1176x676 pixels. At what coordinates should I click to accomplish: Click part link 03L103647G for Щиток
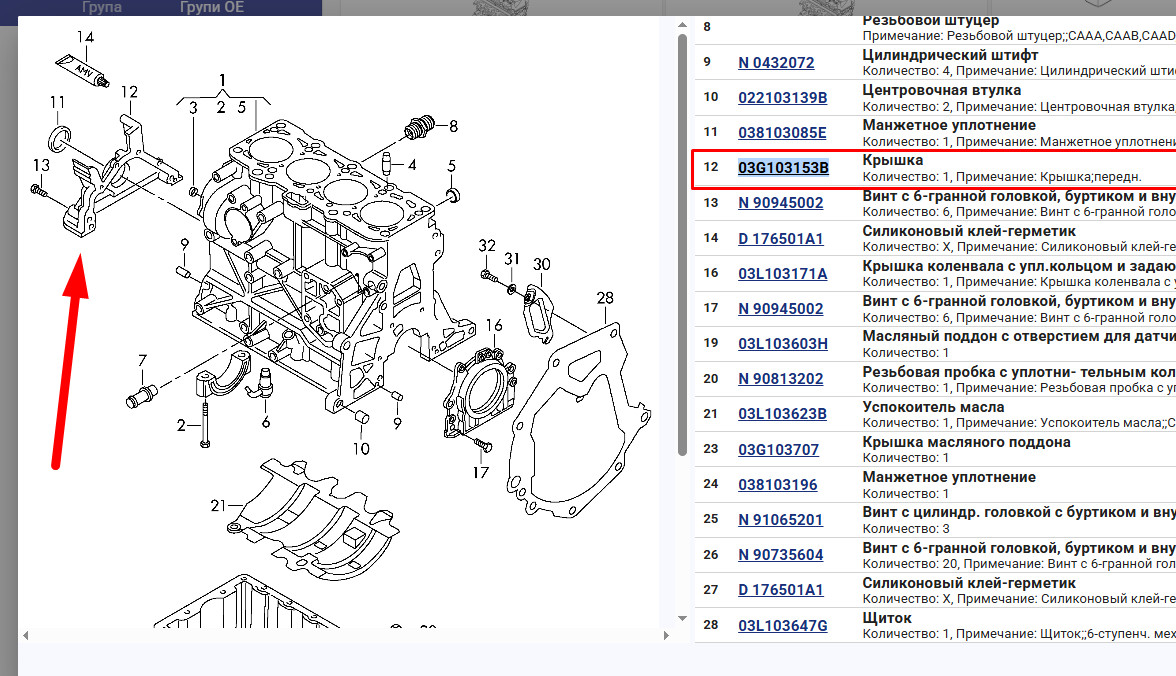tap(783, 625)
